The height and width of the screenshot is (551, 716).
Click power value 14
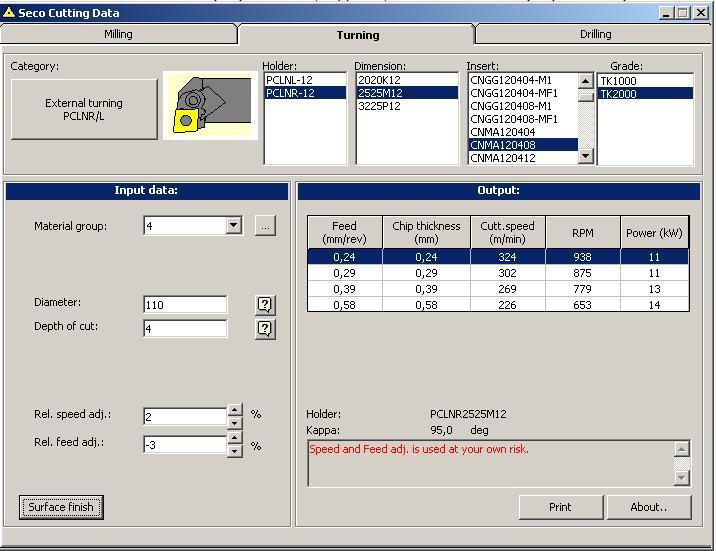click(654, 305)
